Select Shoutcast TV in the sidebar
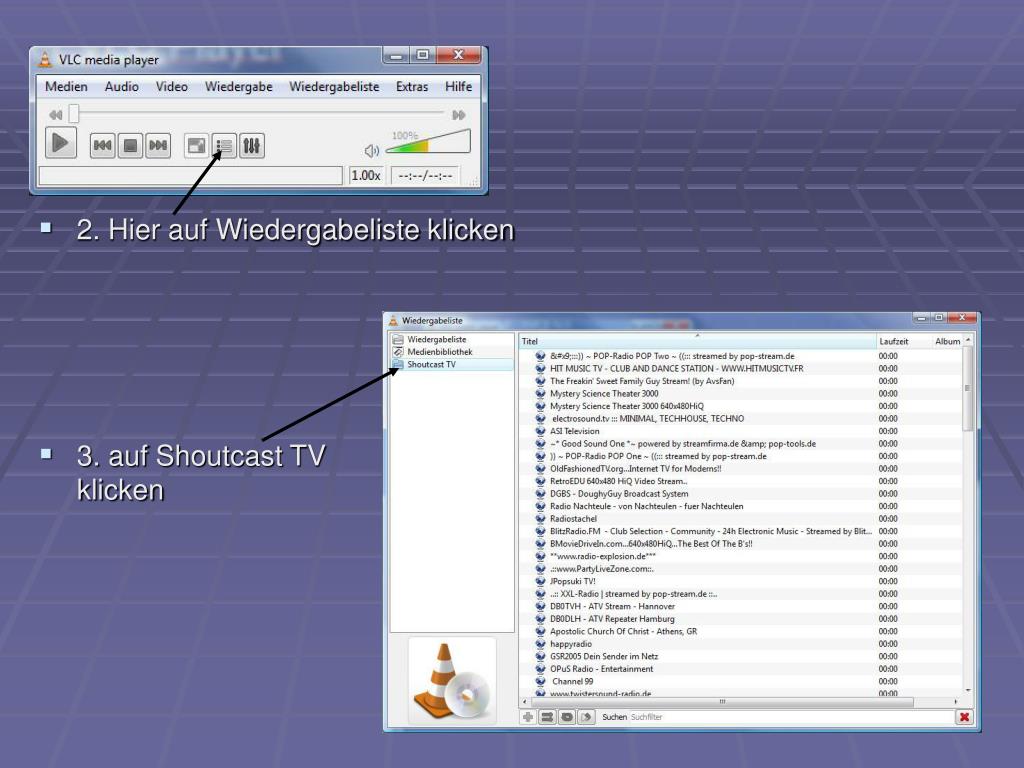 [x=452, y=364]
